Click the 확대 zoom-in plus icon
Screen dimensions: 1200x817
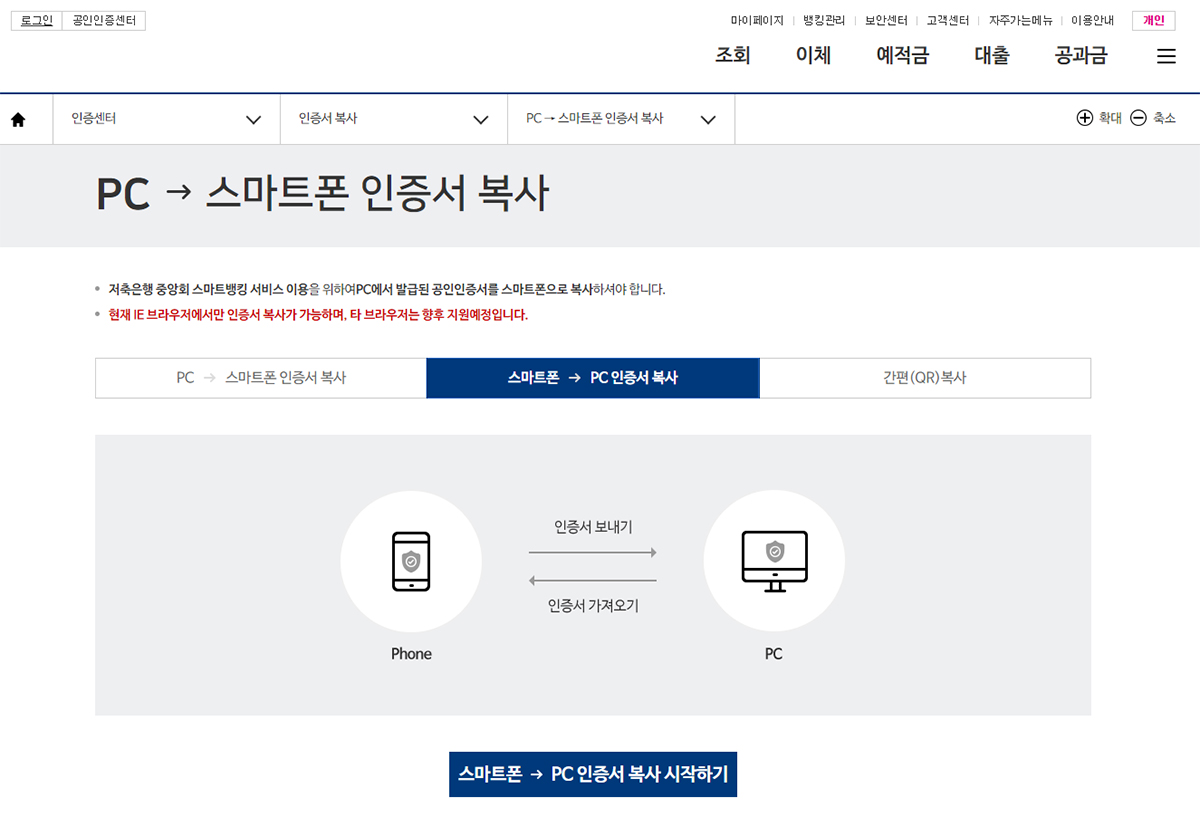tap(1085, 118)
